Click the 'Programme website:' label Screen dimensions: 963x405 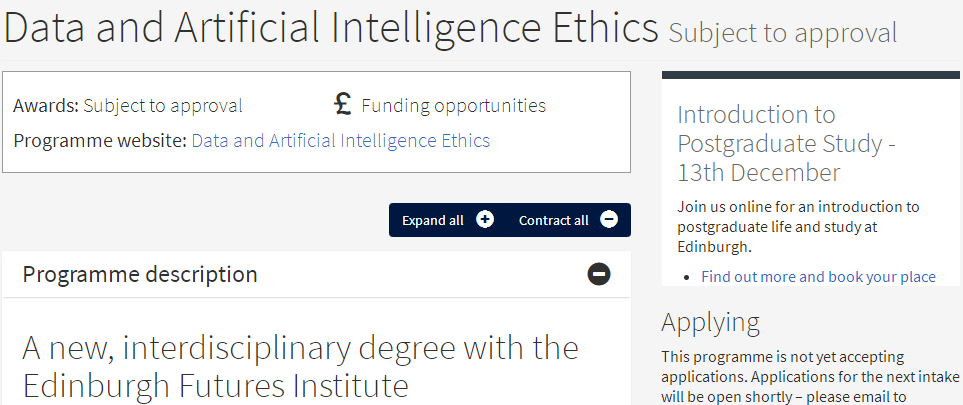pyautogui.click(x=100, y=141)
